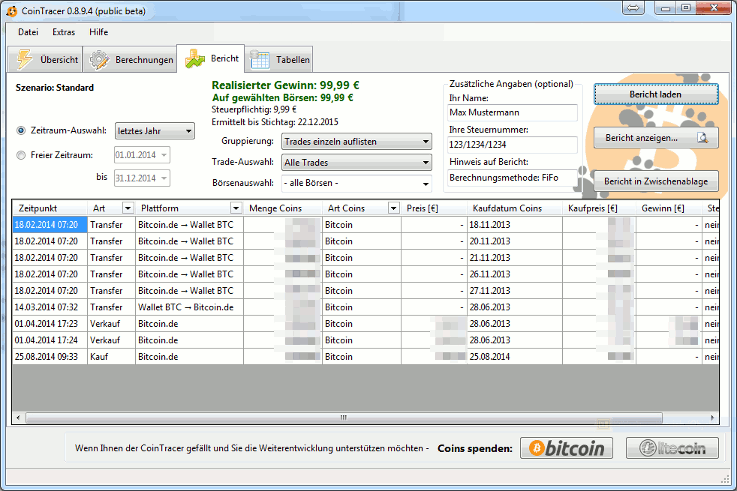Image resolution: width=737 pixels, height=491 pixels.
Task: Click Bericht in Zwischenablage button
Action: click(656, 181)
